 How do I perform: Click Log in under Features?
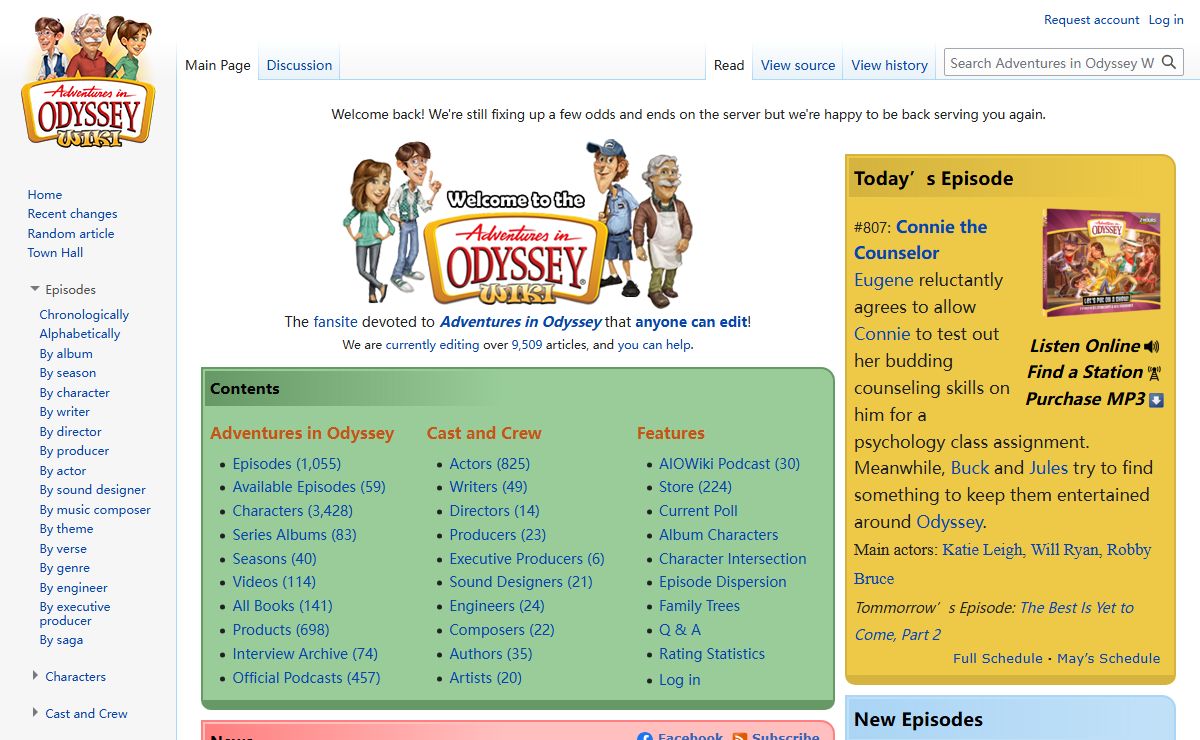tap(680, 680)
